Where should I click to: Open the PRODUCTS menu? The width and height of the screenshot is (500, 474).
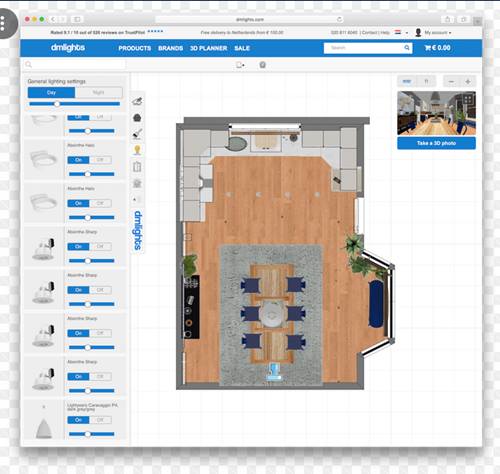[x=135, y=48]
